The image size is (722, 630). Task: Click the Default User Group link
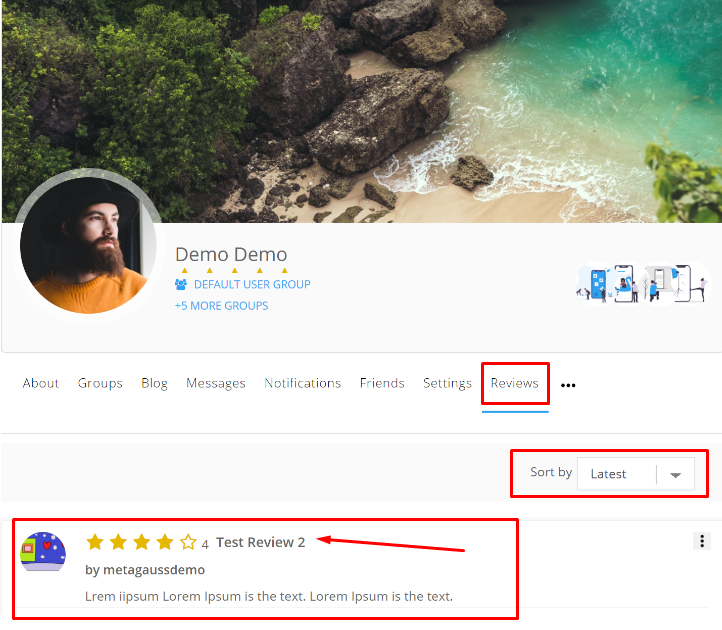252,285
